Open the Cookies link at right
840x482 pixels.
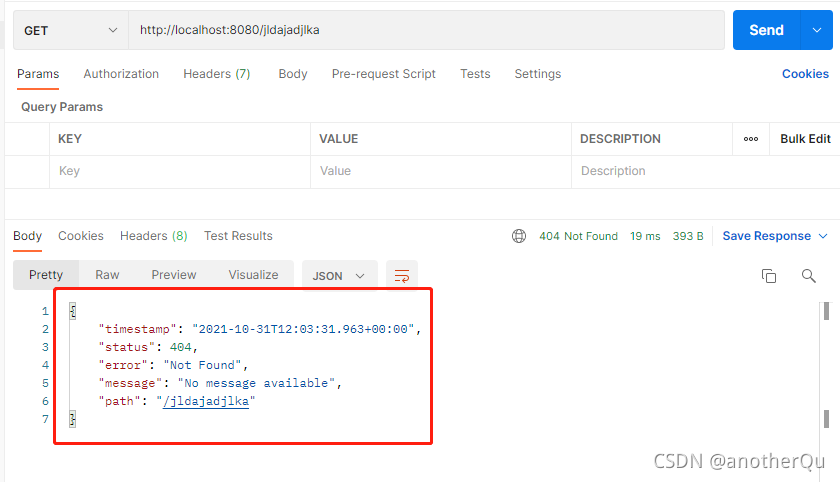pos(805,74)
